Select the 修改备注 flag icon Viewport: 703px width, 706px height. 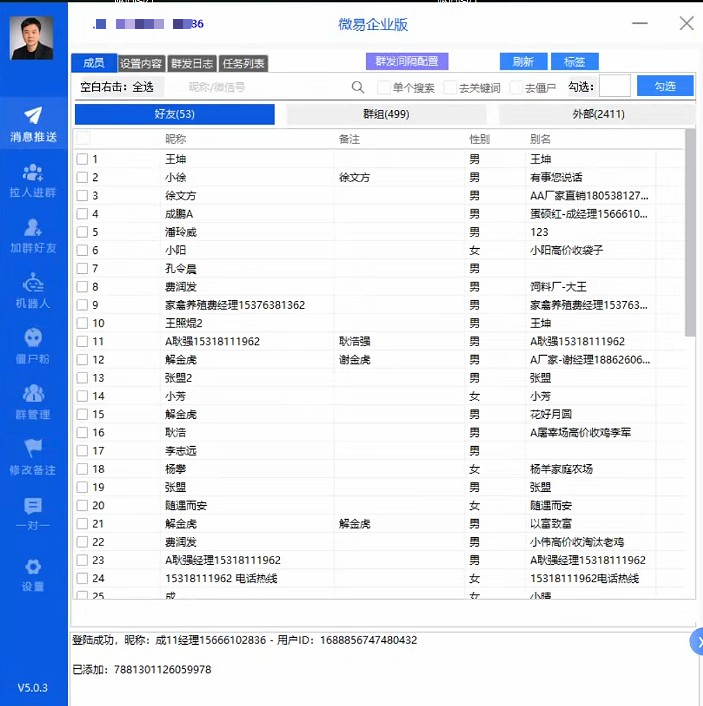[x=33, y=448]
